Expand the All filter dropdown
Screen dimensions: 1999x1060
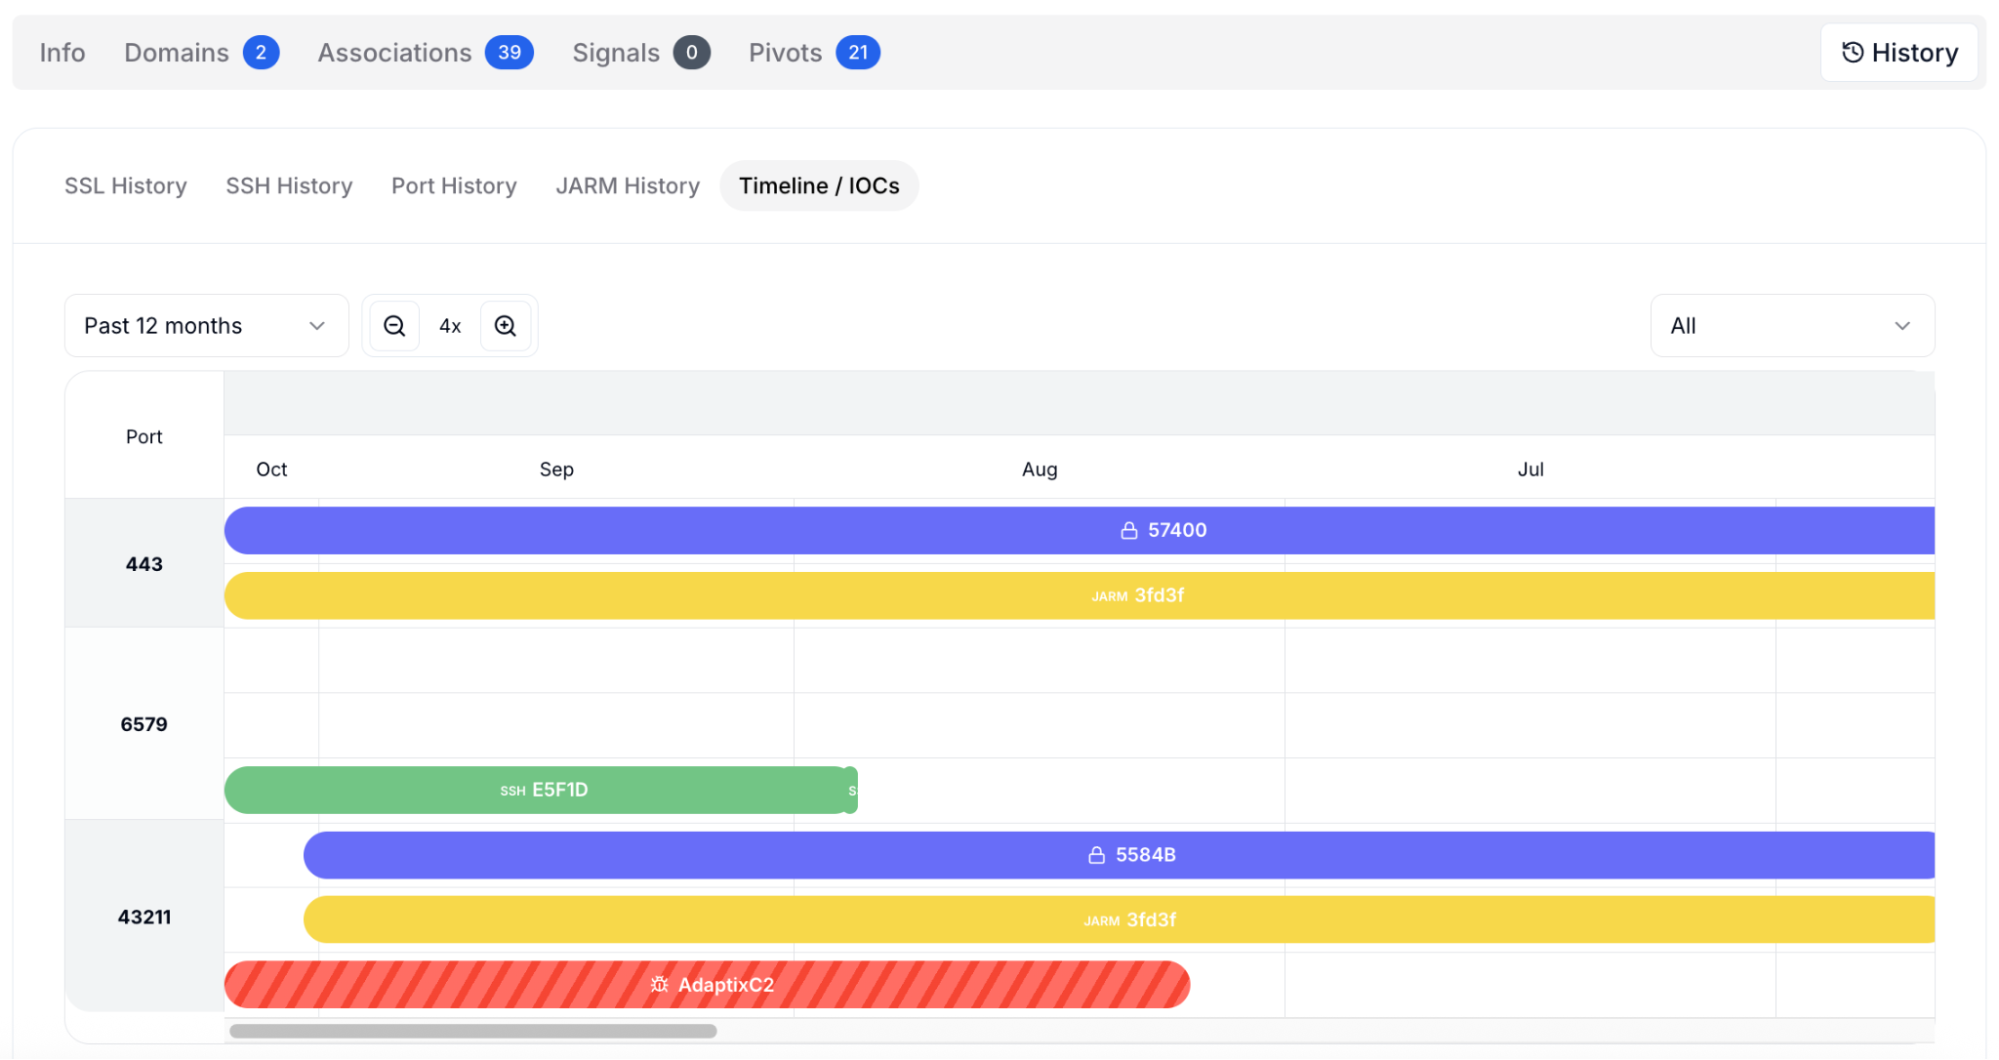[x=1791, y=326]
